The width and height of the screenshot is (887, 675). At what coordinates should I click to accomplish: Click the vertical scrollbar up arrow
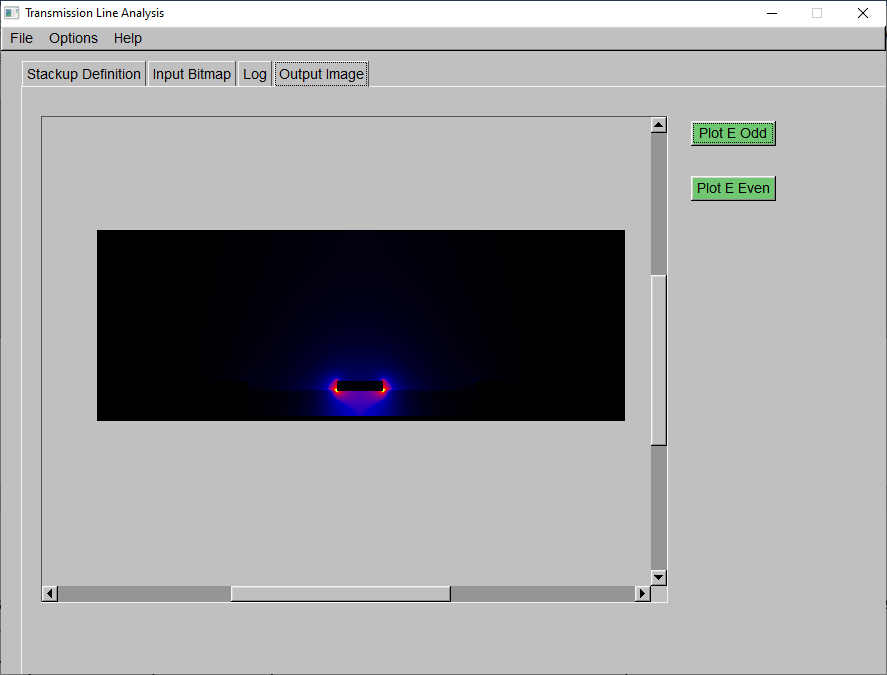[x=658, y=125]
